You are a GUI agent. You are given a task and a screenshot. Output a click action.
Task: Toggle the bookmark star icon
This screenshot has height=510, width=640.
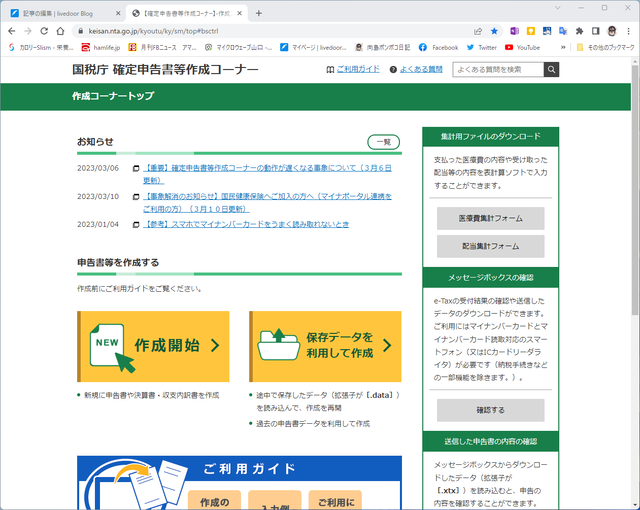point(494,31)
